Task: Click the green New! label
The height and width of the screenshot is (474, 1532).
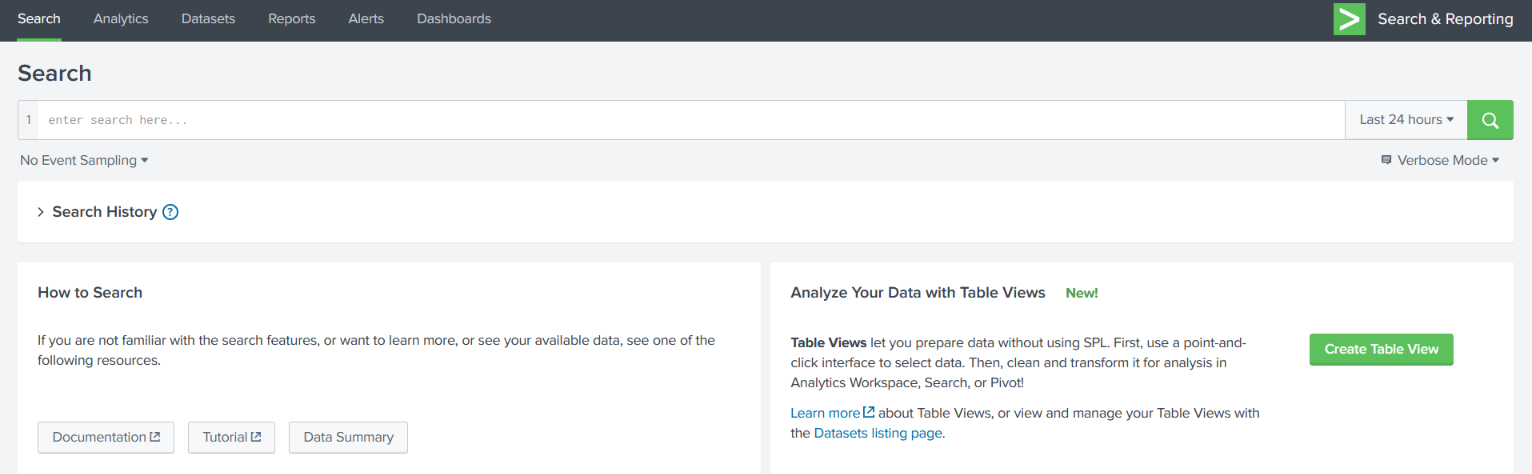Action: 1082,293
